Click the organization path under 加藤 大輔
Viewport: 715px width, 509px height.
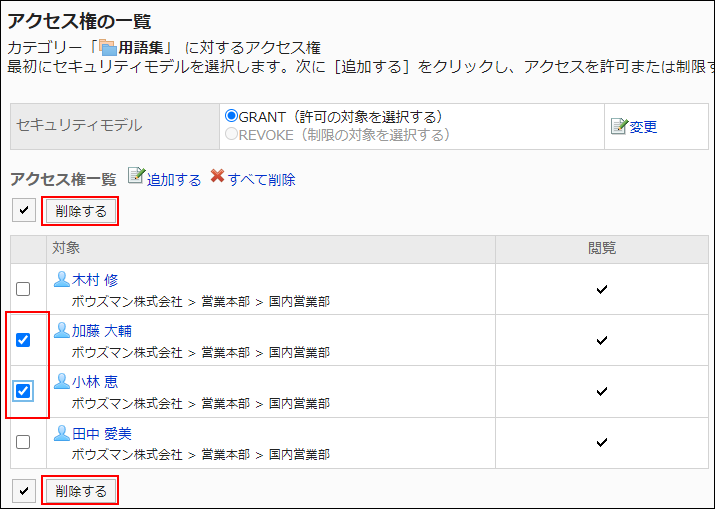(x=201, y=353)
